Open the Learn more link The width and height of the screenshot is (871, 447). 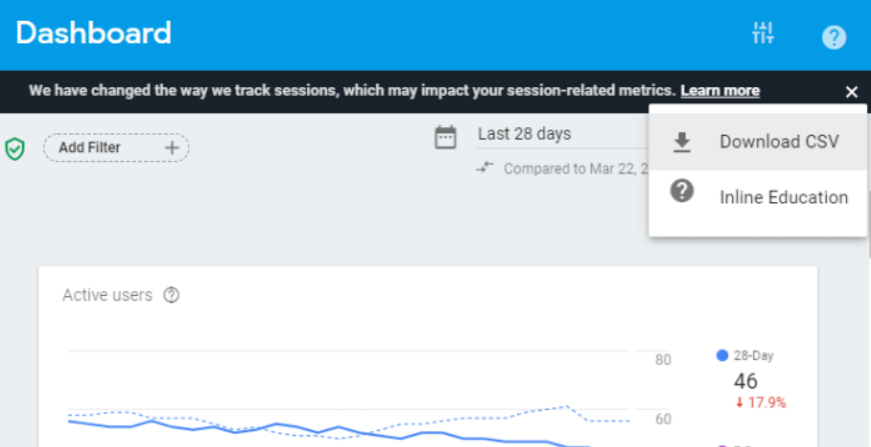[x=720, y=91]
